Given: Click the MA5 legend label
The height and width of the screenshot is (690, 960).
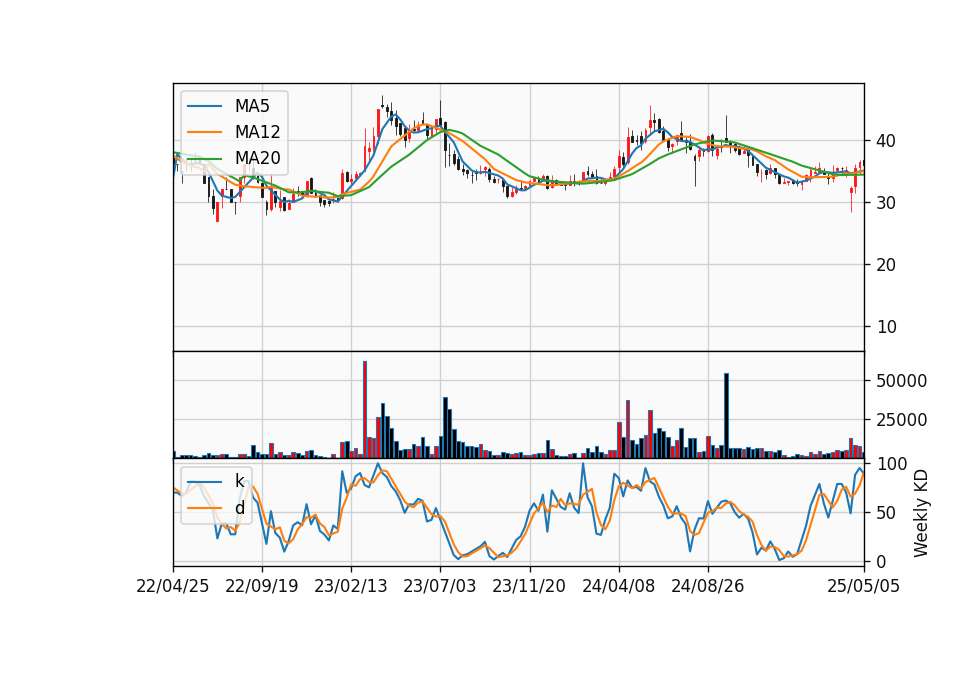Looking at the screenshot, I should 252,106.
